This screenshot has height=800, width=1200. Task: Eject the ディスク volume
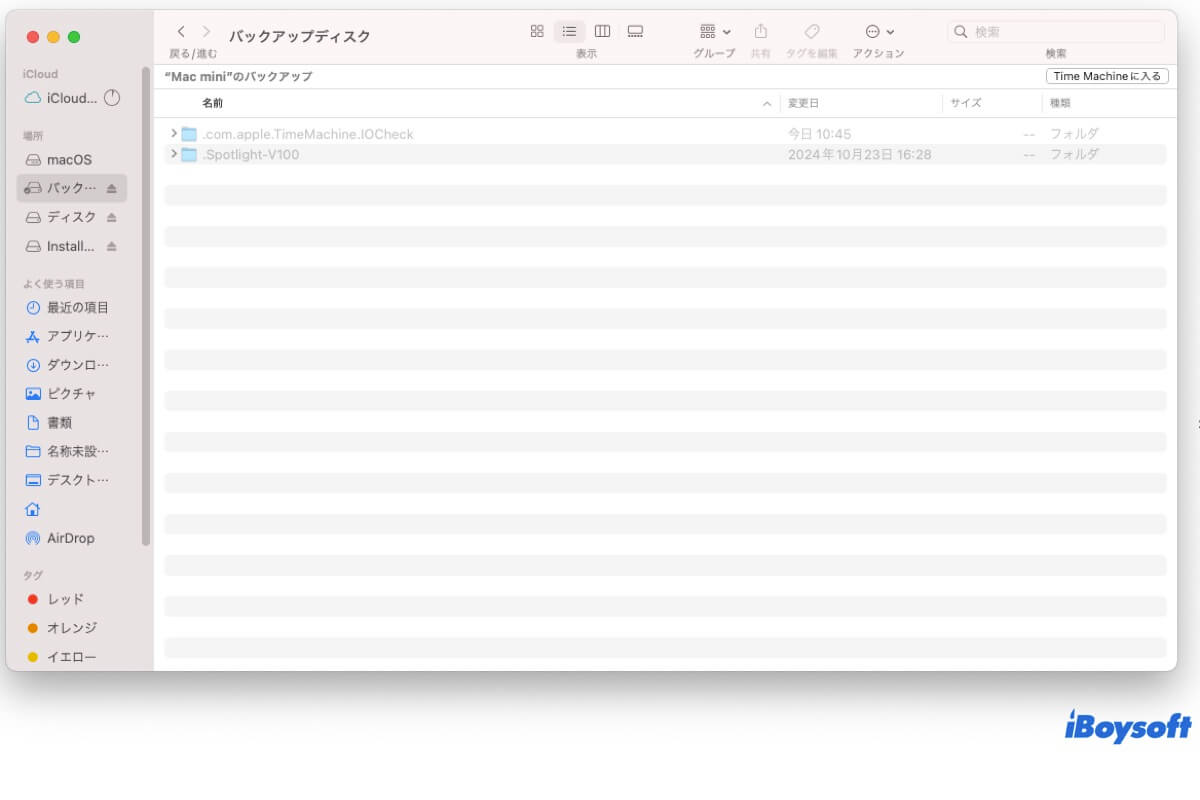[129, 217]
